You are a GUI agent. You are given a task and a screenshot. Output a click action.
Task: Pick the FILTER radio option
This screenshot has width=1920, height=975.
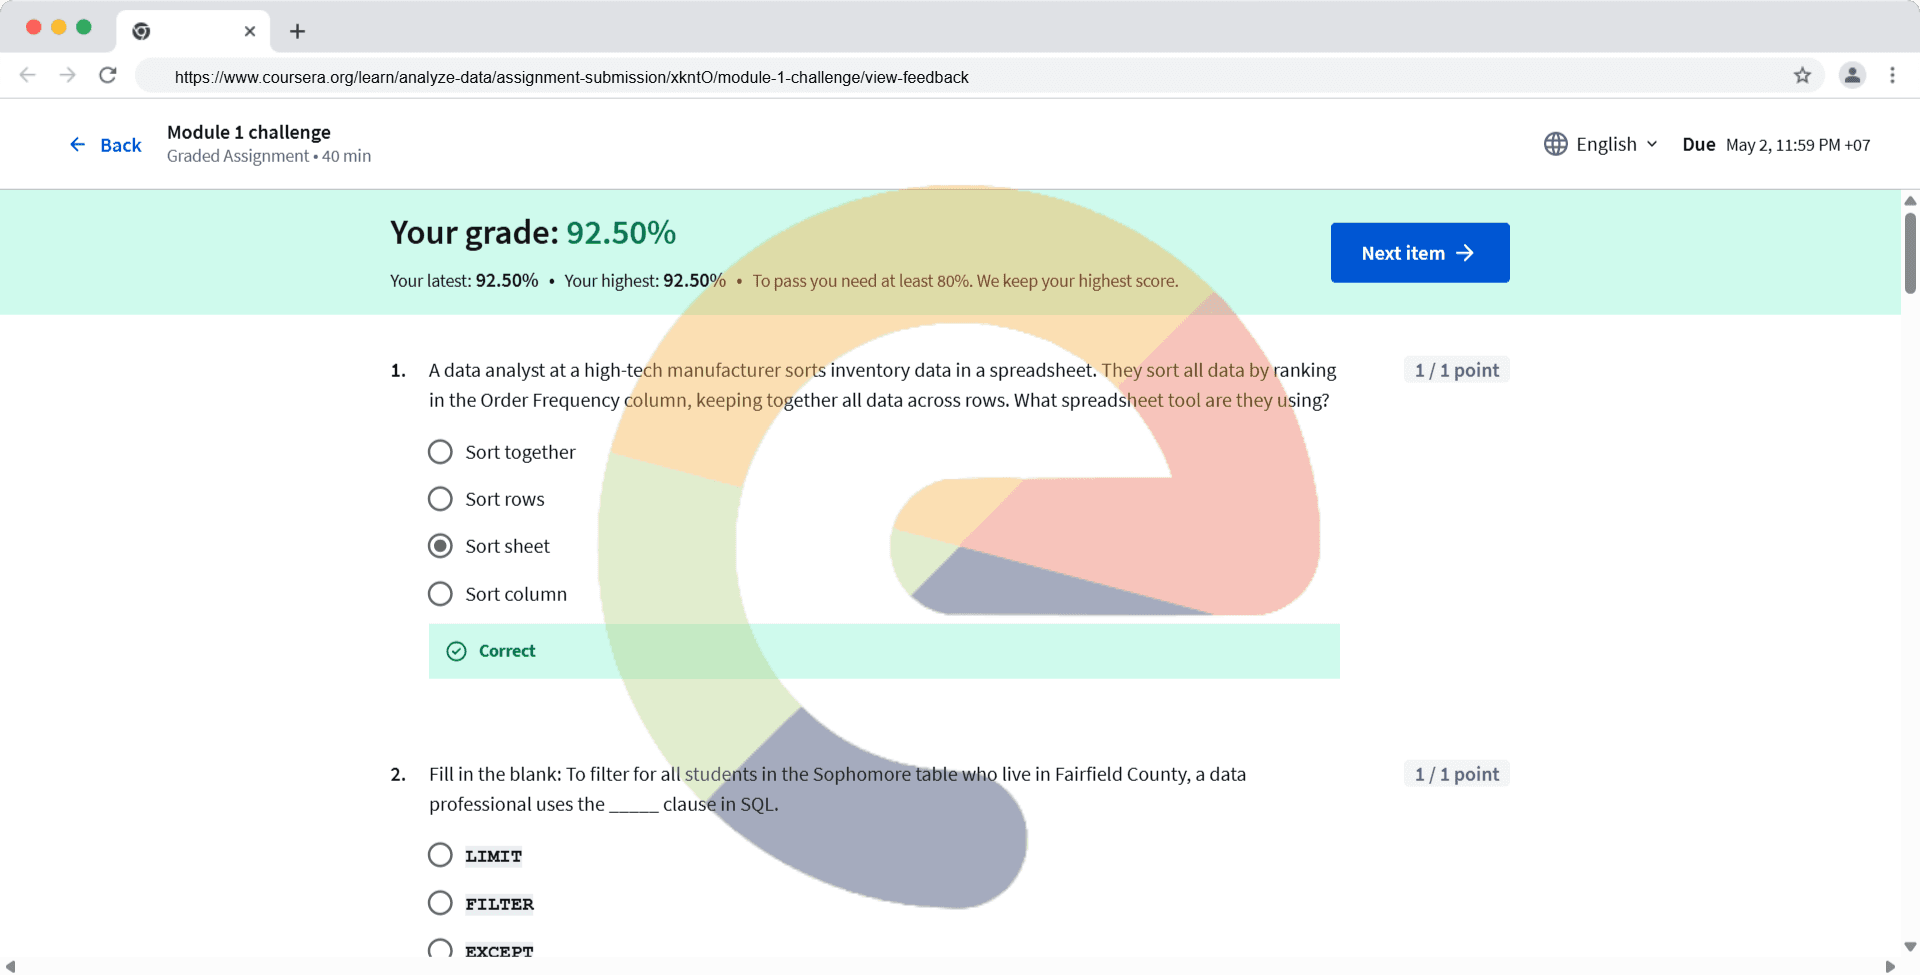click(x=440, y=903)
